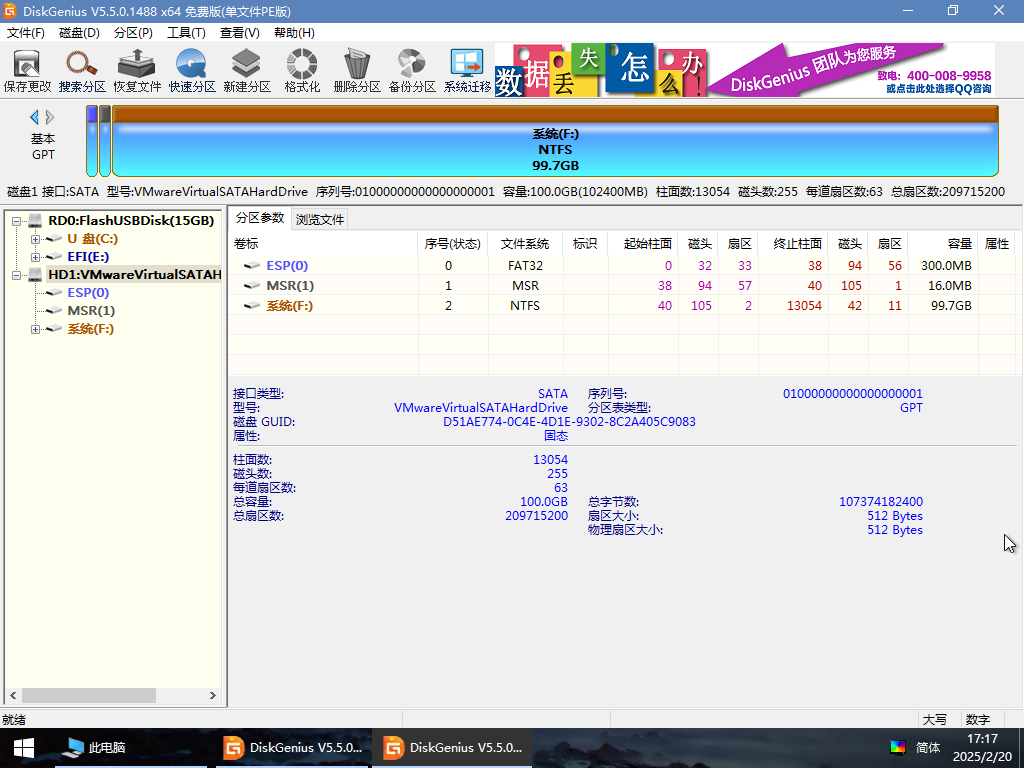Image resolution: width=1024 pixels, height=768 pixels.
Task: Open the 搜索分区 (Search partitions) tool
Action: [x=82, y=71]
